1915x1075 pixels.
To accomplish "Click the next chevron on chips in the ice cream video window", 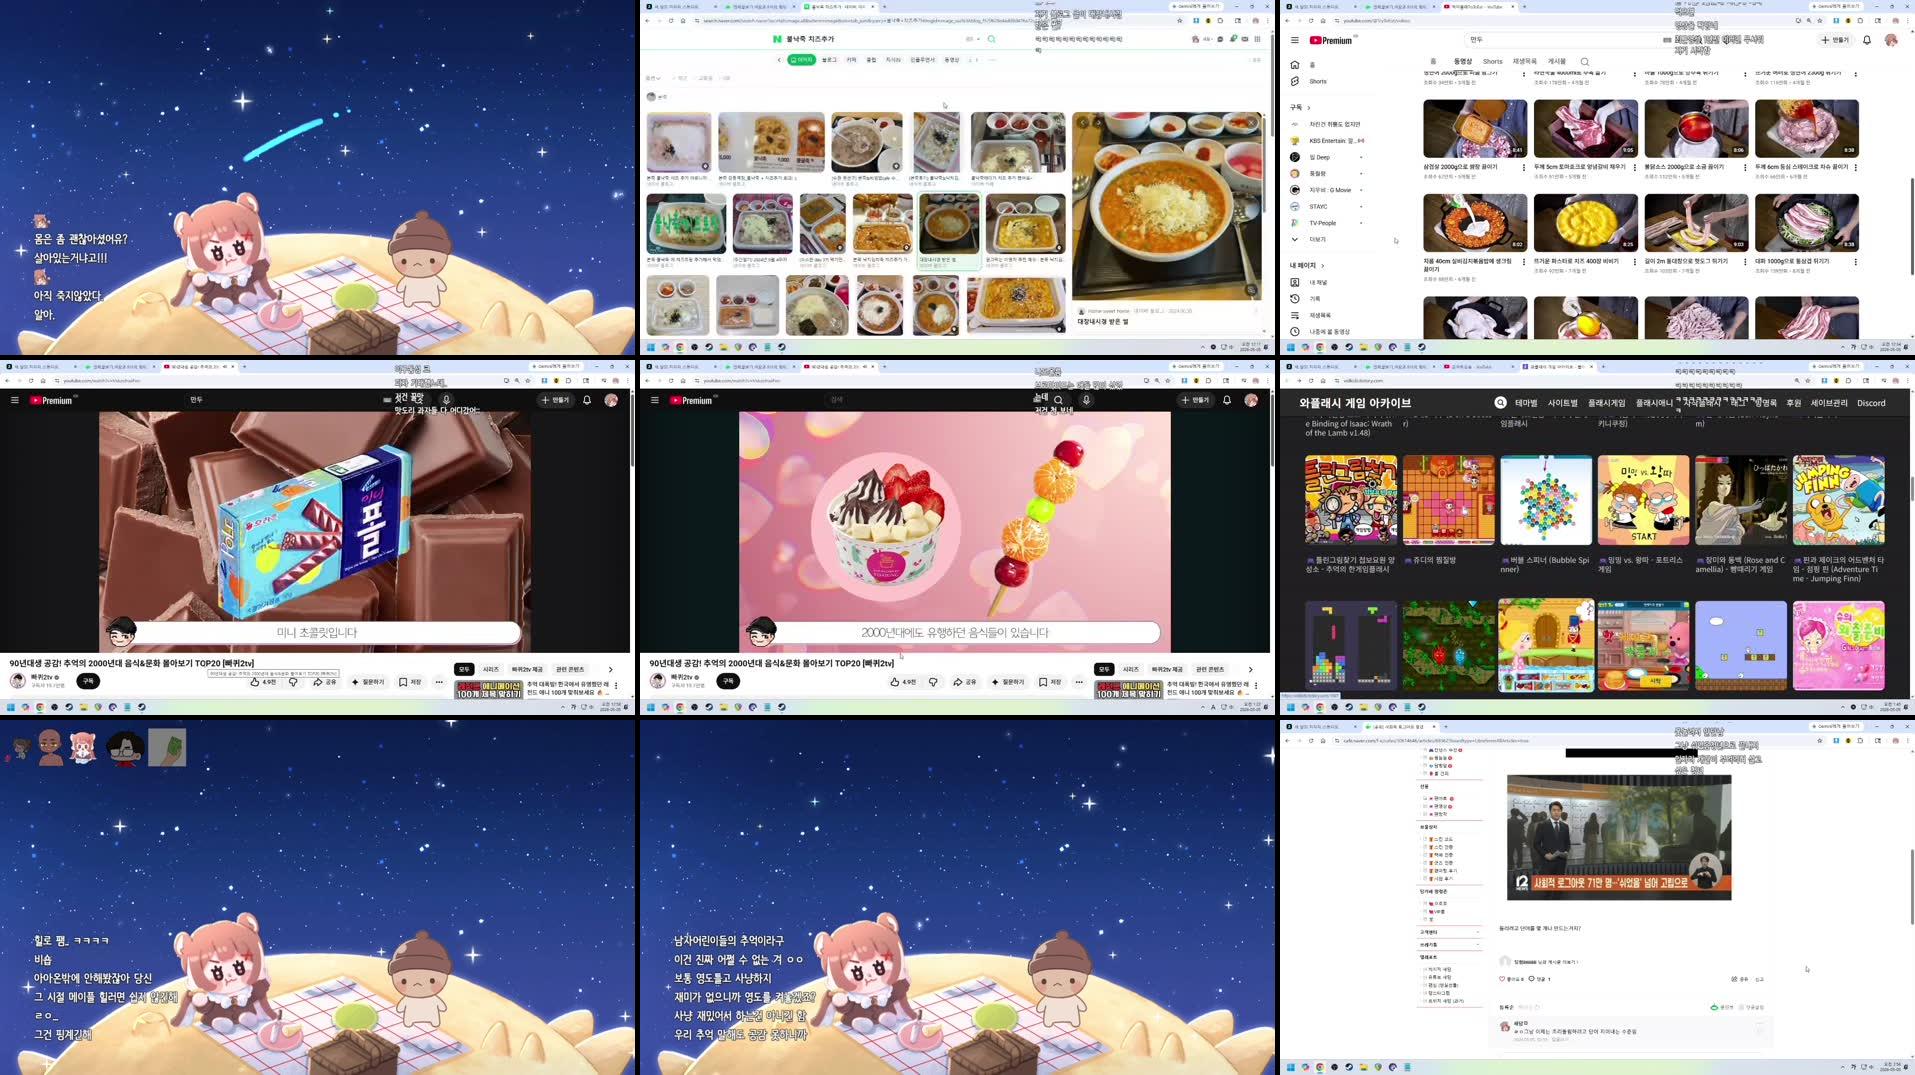I will point(1250,669).
